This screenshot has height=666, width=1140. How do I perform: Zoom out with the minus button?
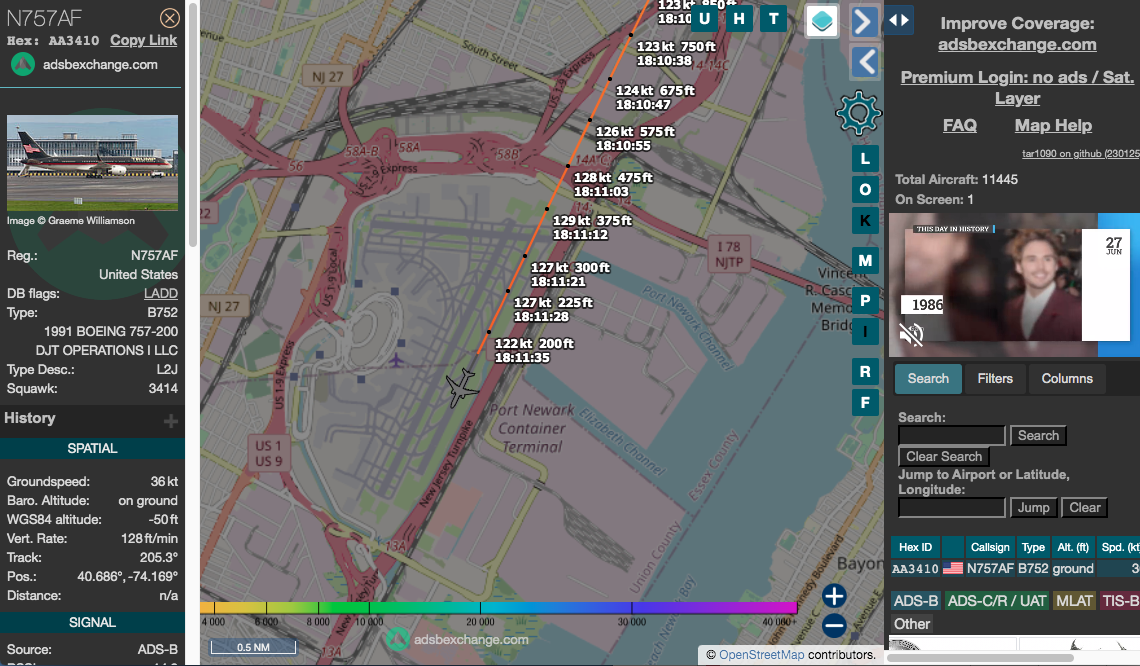point(834,625)
